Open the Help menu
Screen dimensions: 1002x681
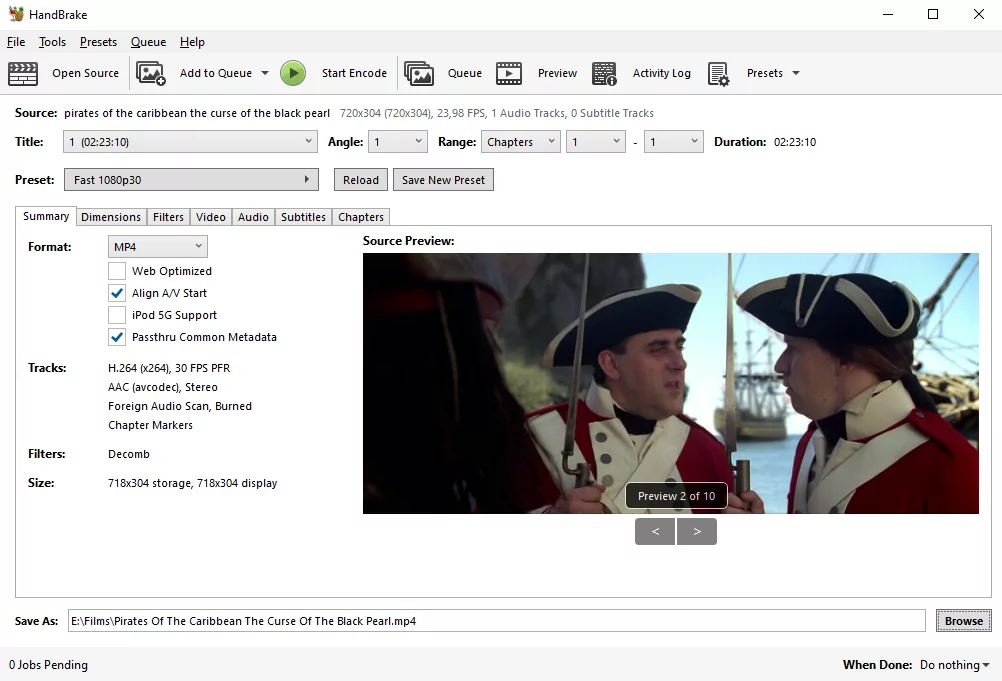pos(192,42)
